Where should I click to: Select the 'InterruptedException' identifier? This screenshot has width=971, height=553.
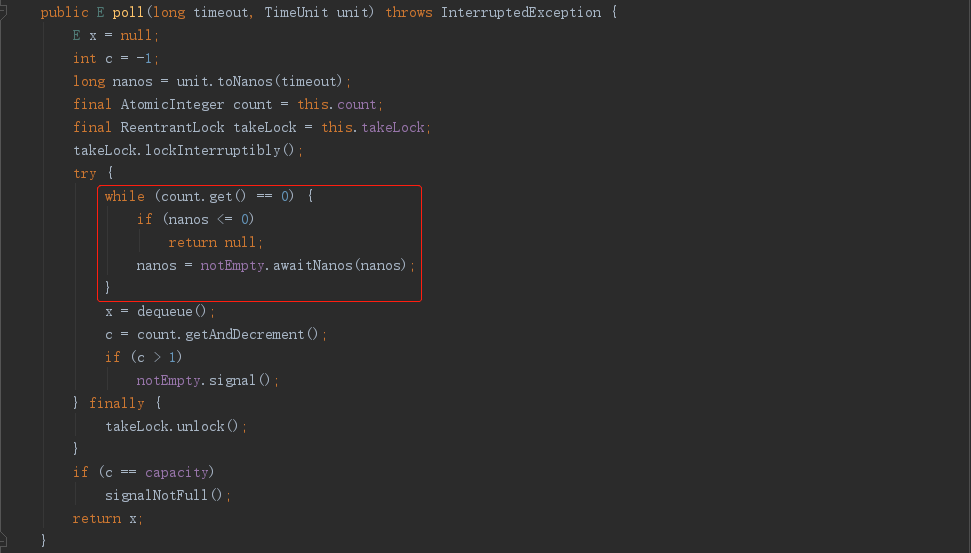[521, 12]
